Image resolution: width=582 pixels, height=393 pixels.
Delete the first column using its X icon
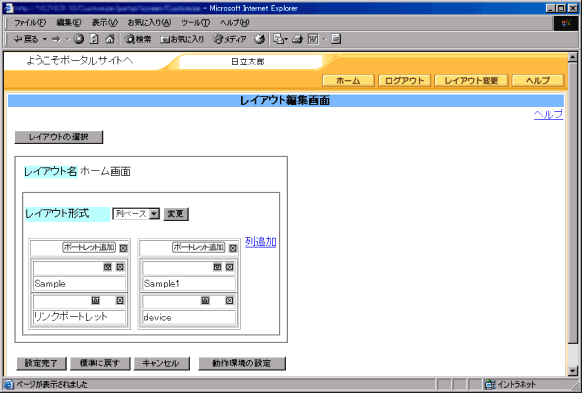tap(123, 248)
